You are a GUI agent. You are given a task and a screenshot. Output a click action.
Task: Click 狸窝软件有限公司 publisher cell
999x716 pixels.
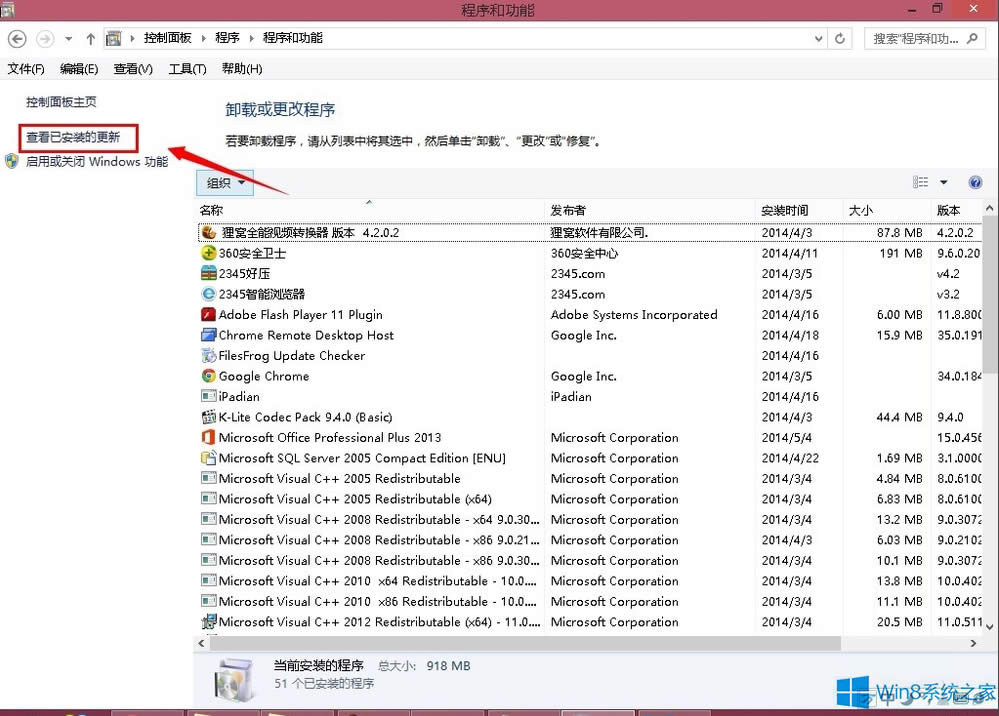tap(599, 233)
